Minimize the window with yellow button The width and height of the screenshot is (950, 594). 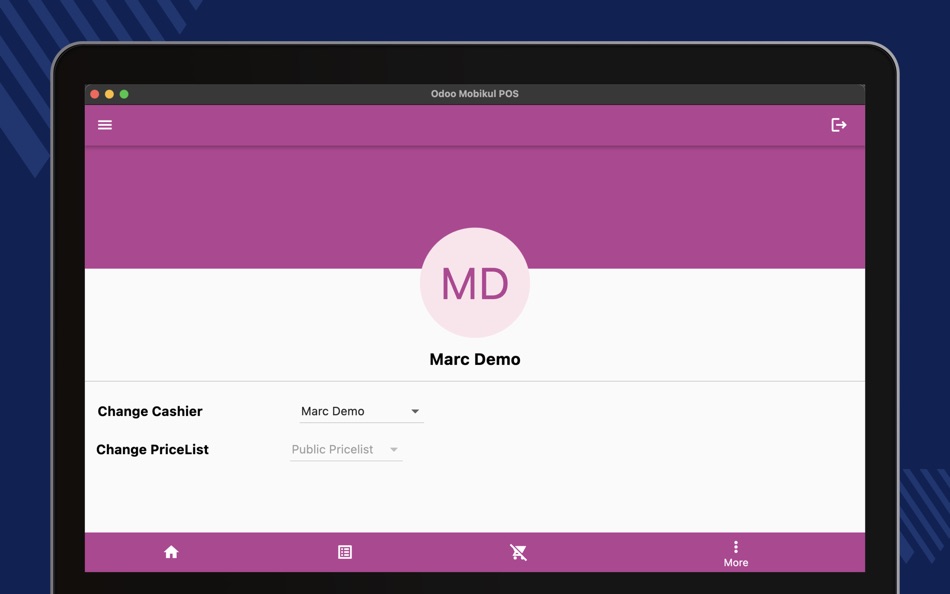109,94
